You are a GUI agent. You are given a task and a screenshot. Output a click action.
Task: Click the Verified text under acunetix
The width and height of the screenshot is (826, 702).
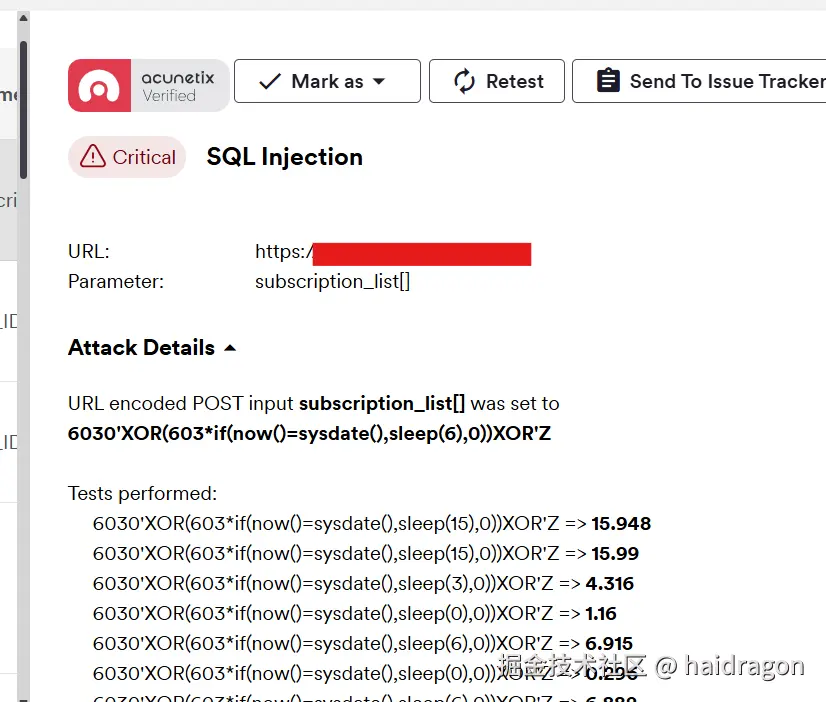(169, 96)
